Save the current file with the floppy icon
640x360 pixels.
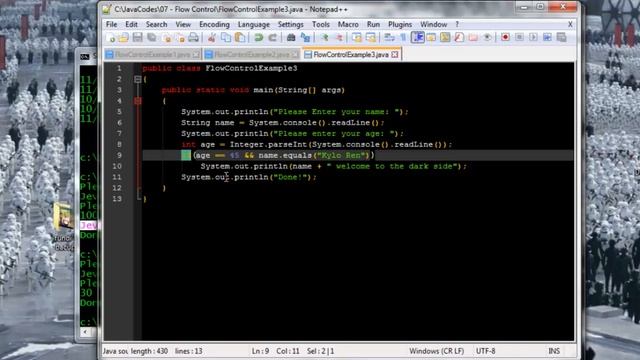(x=138, y=38)
